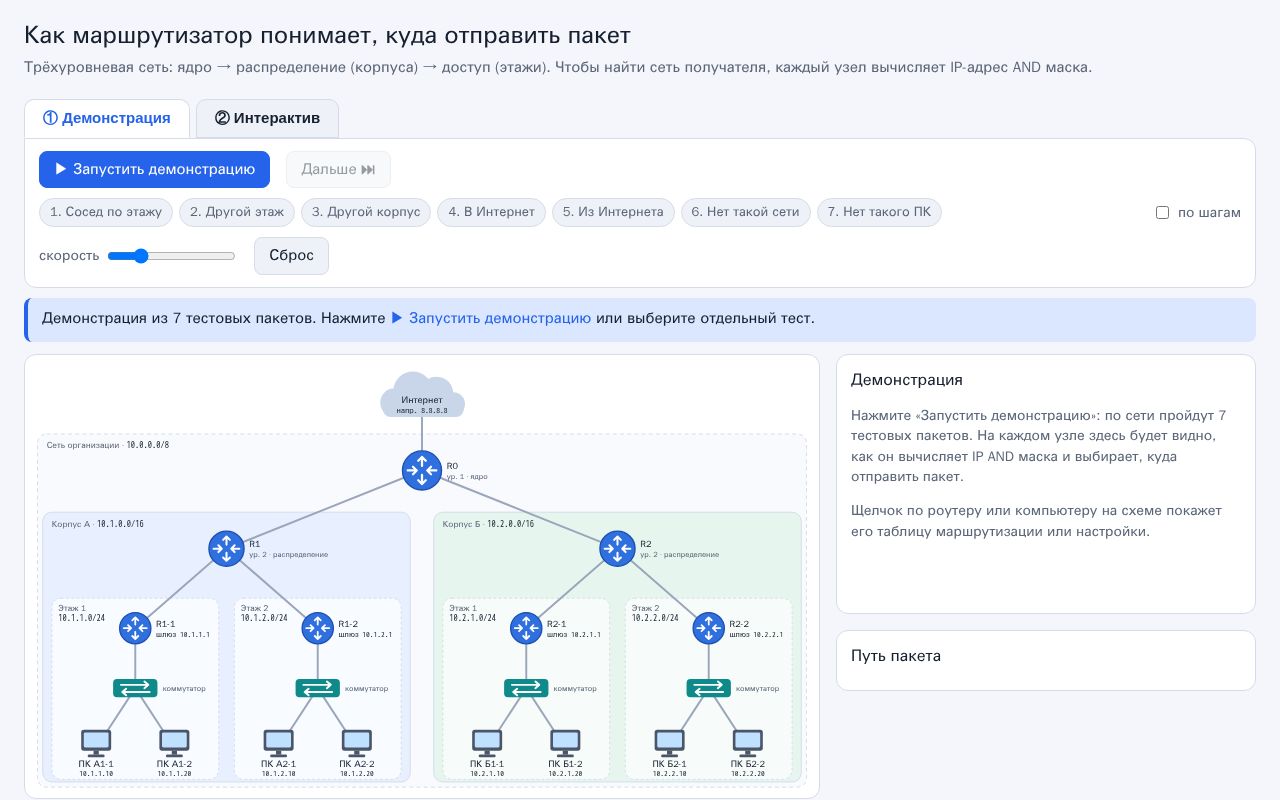
Task: Enable the «по шагам» checkbox
Action: (x=1162, y=212)
